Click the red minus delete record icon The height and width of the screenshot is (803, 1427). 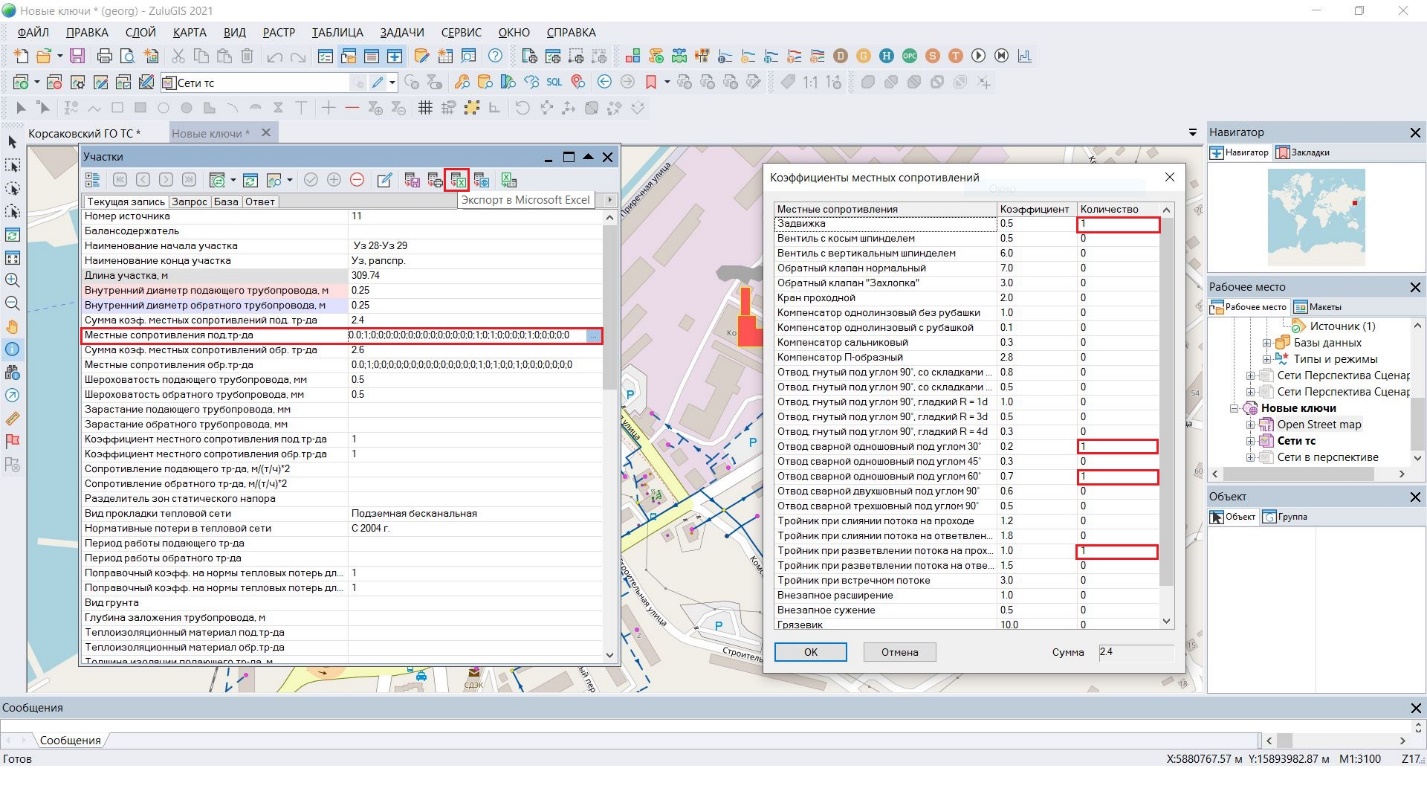357,180
